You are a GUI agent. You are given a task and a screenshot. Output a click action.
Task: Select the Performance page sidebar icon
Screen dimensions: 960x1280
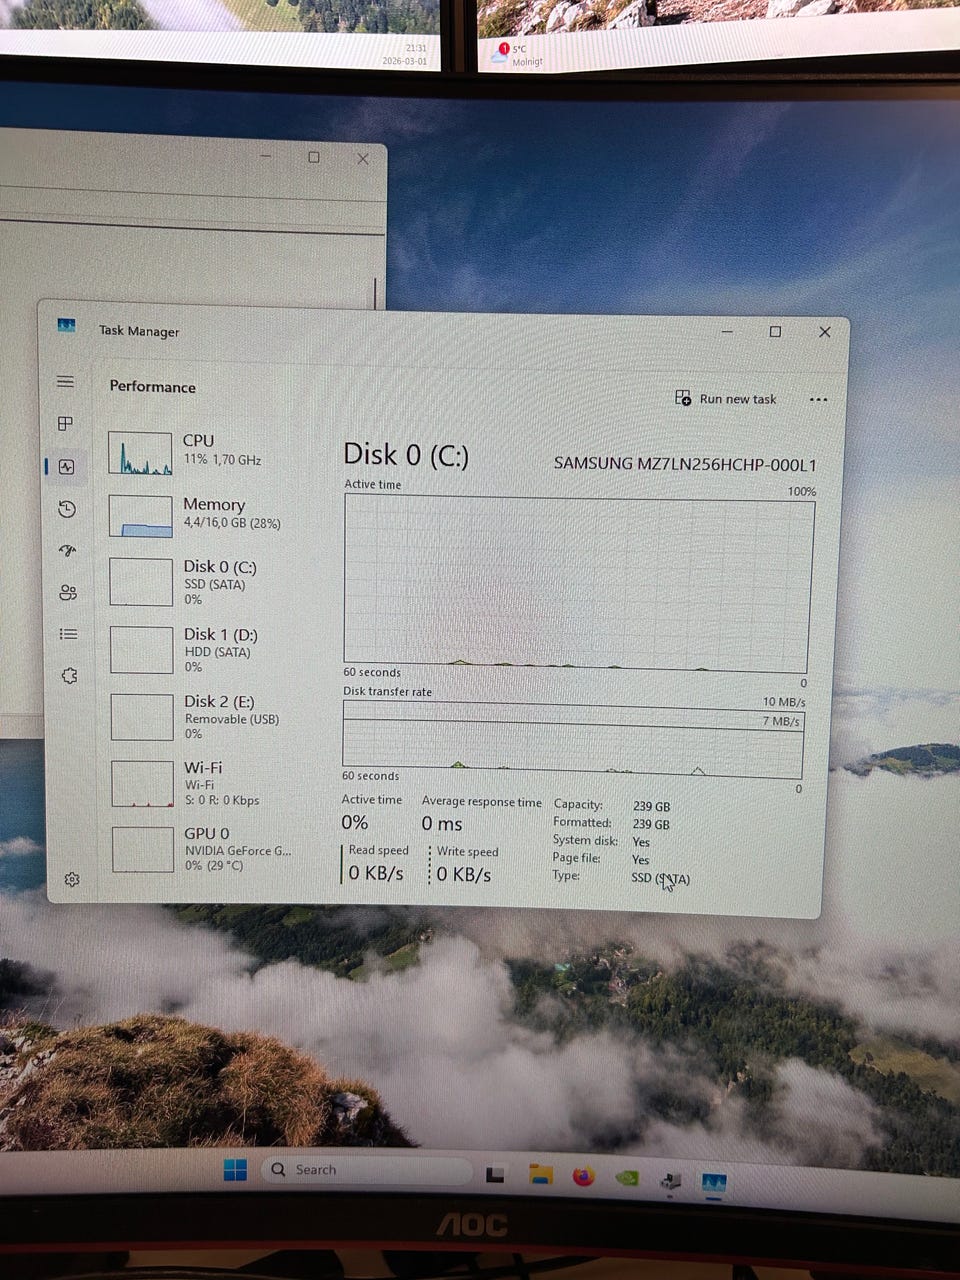click(x=67, y=467)
